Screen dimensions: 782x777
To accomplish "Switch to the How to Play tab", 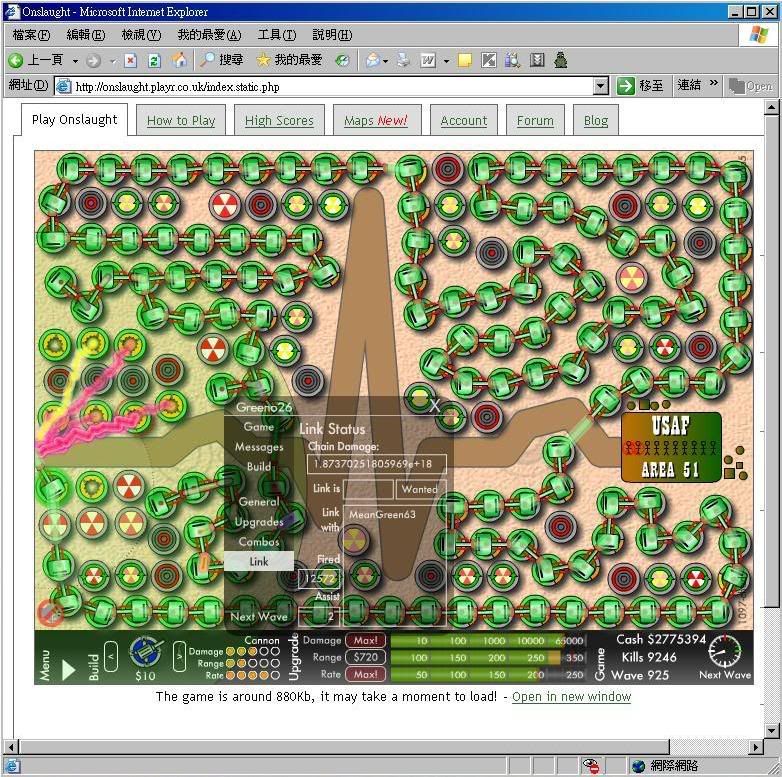I will click(x=181, y=120).
